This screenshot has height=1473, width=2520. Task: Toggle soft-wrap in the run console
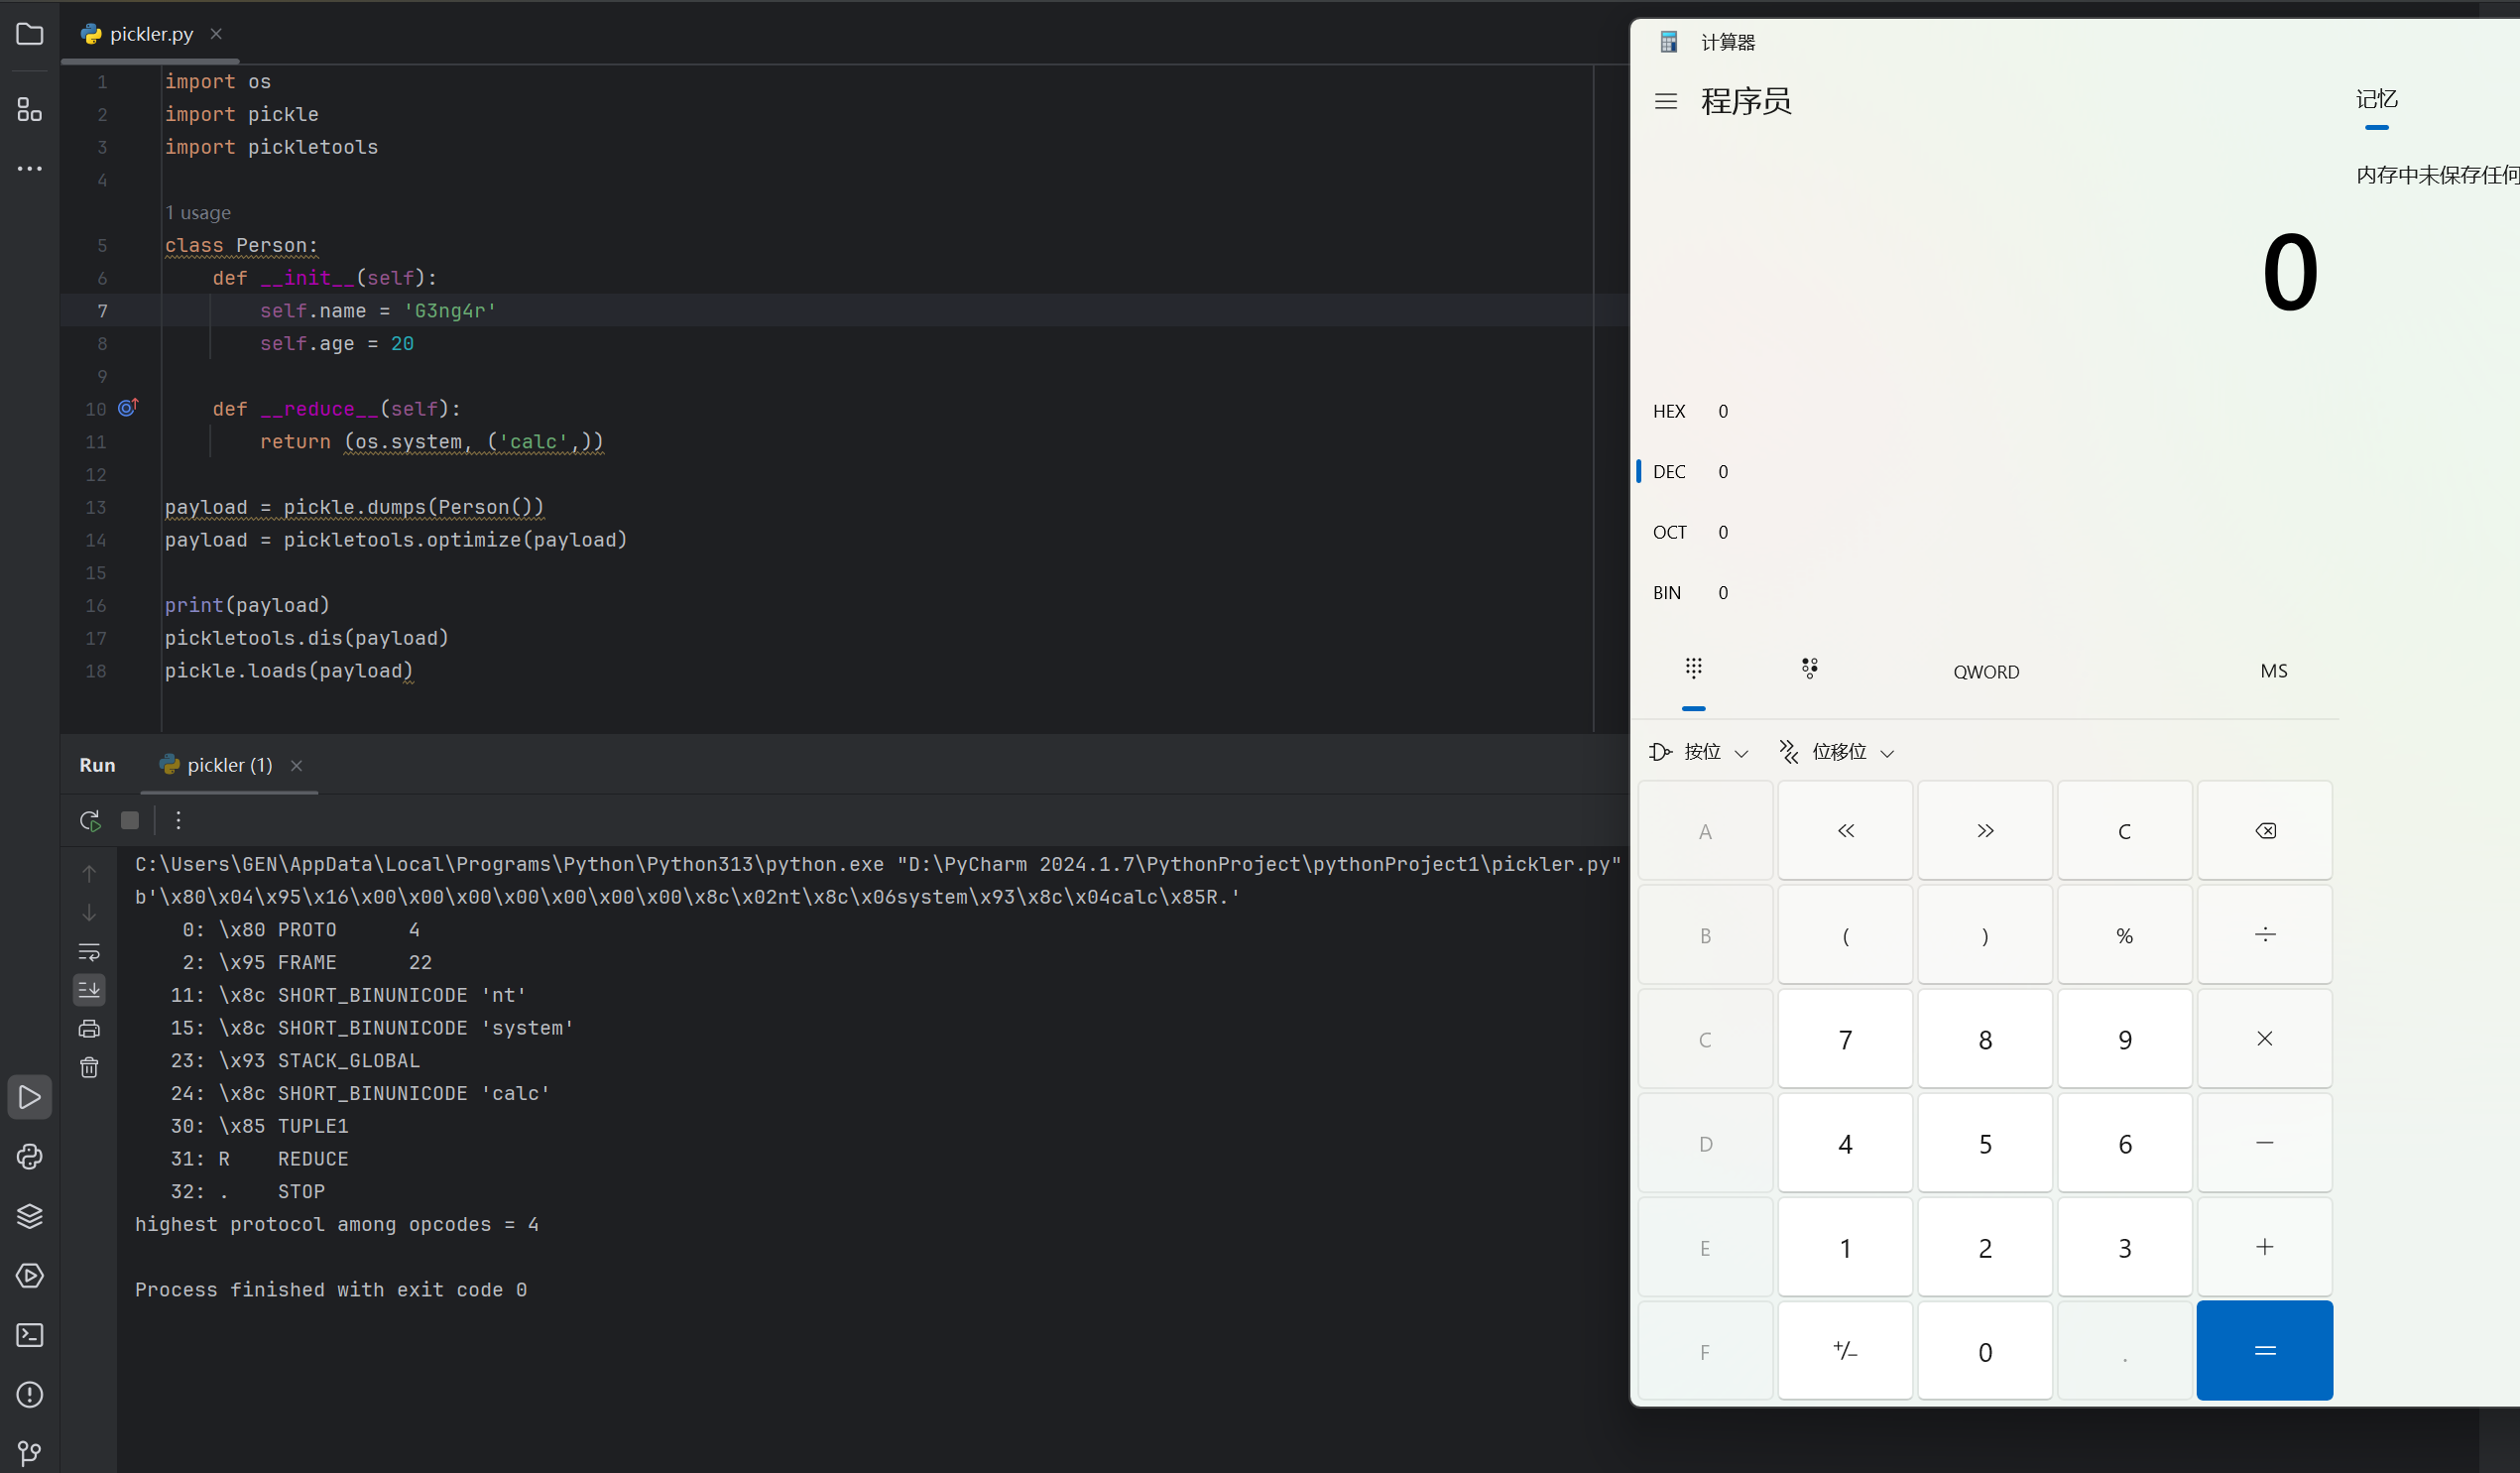tap(89, 952)
